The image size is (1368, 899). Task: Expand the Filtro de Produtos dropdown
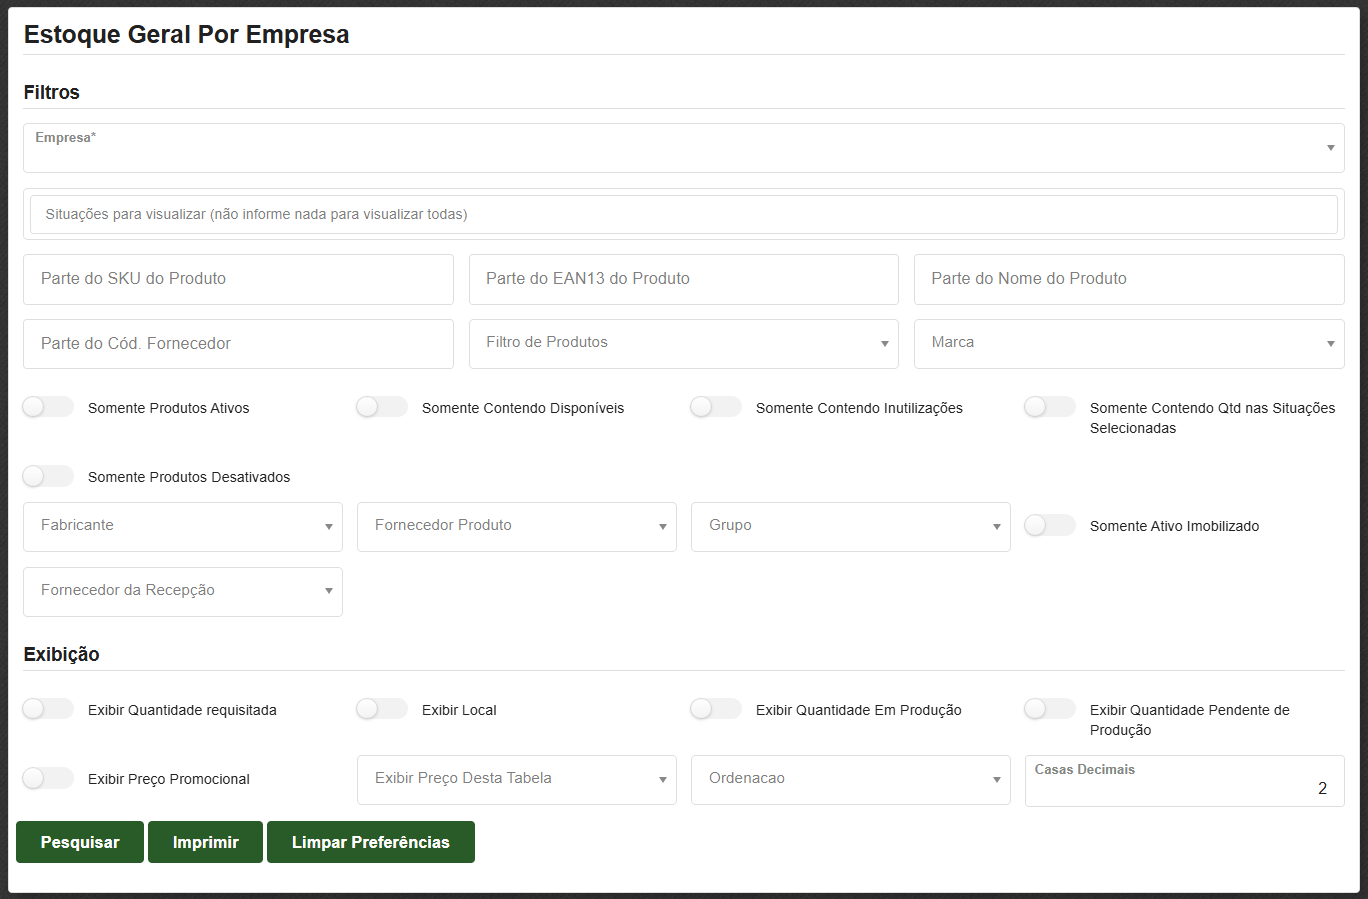[x=683, y=343]
